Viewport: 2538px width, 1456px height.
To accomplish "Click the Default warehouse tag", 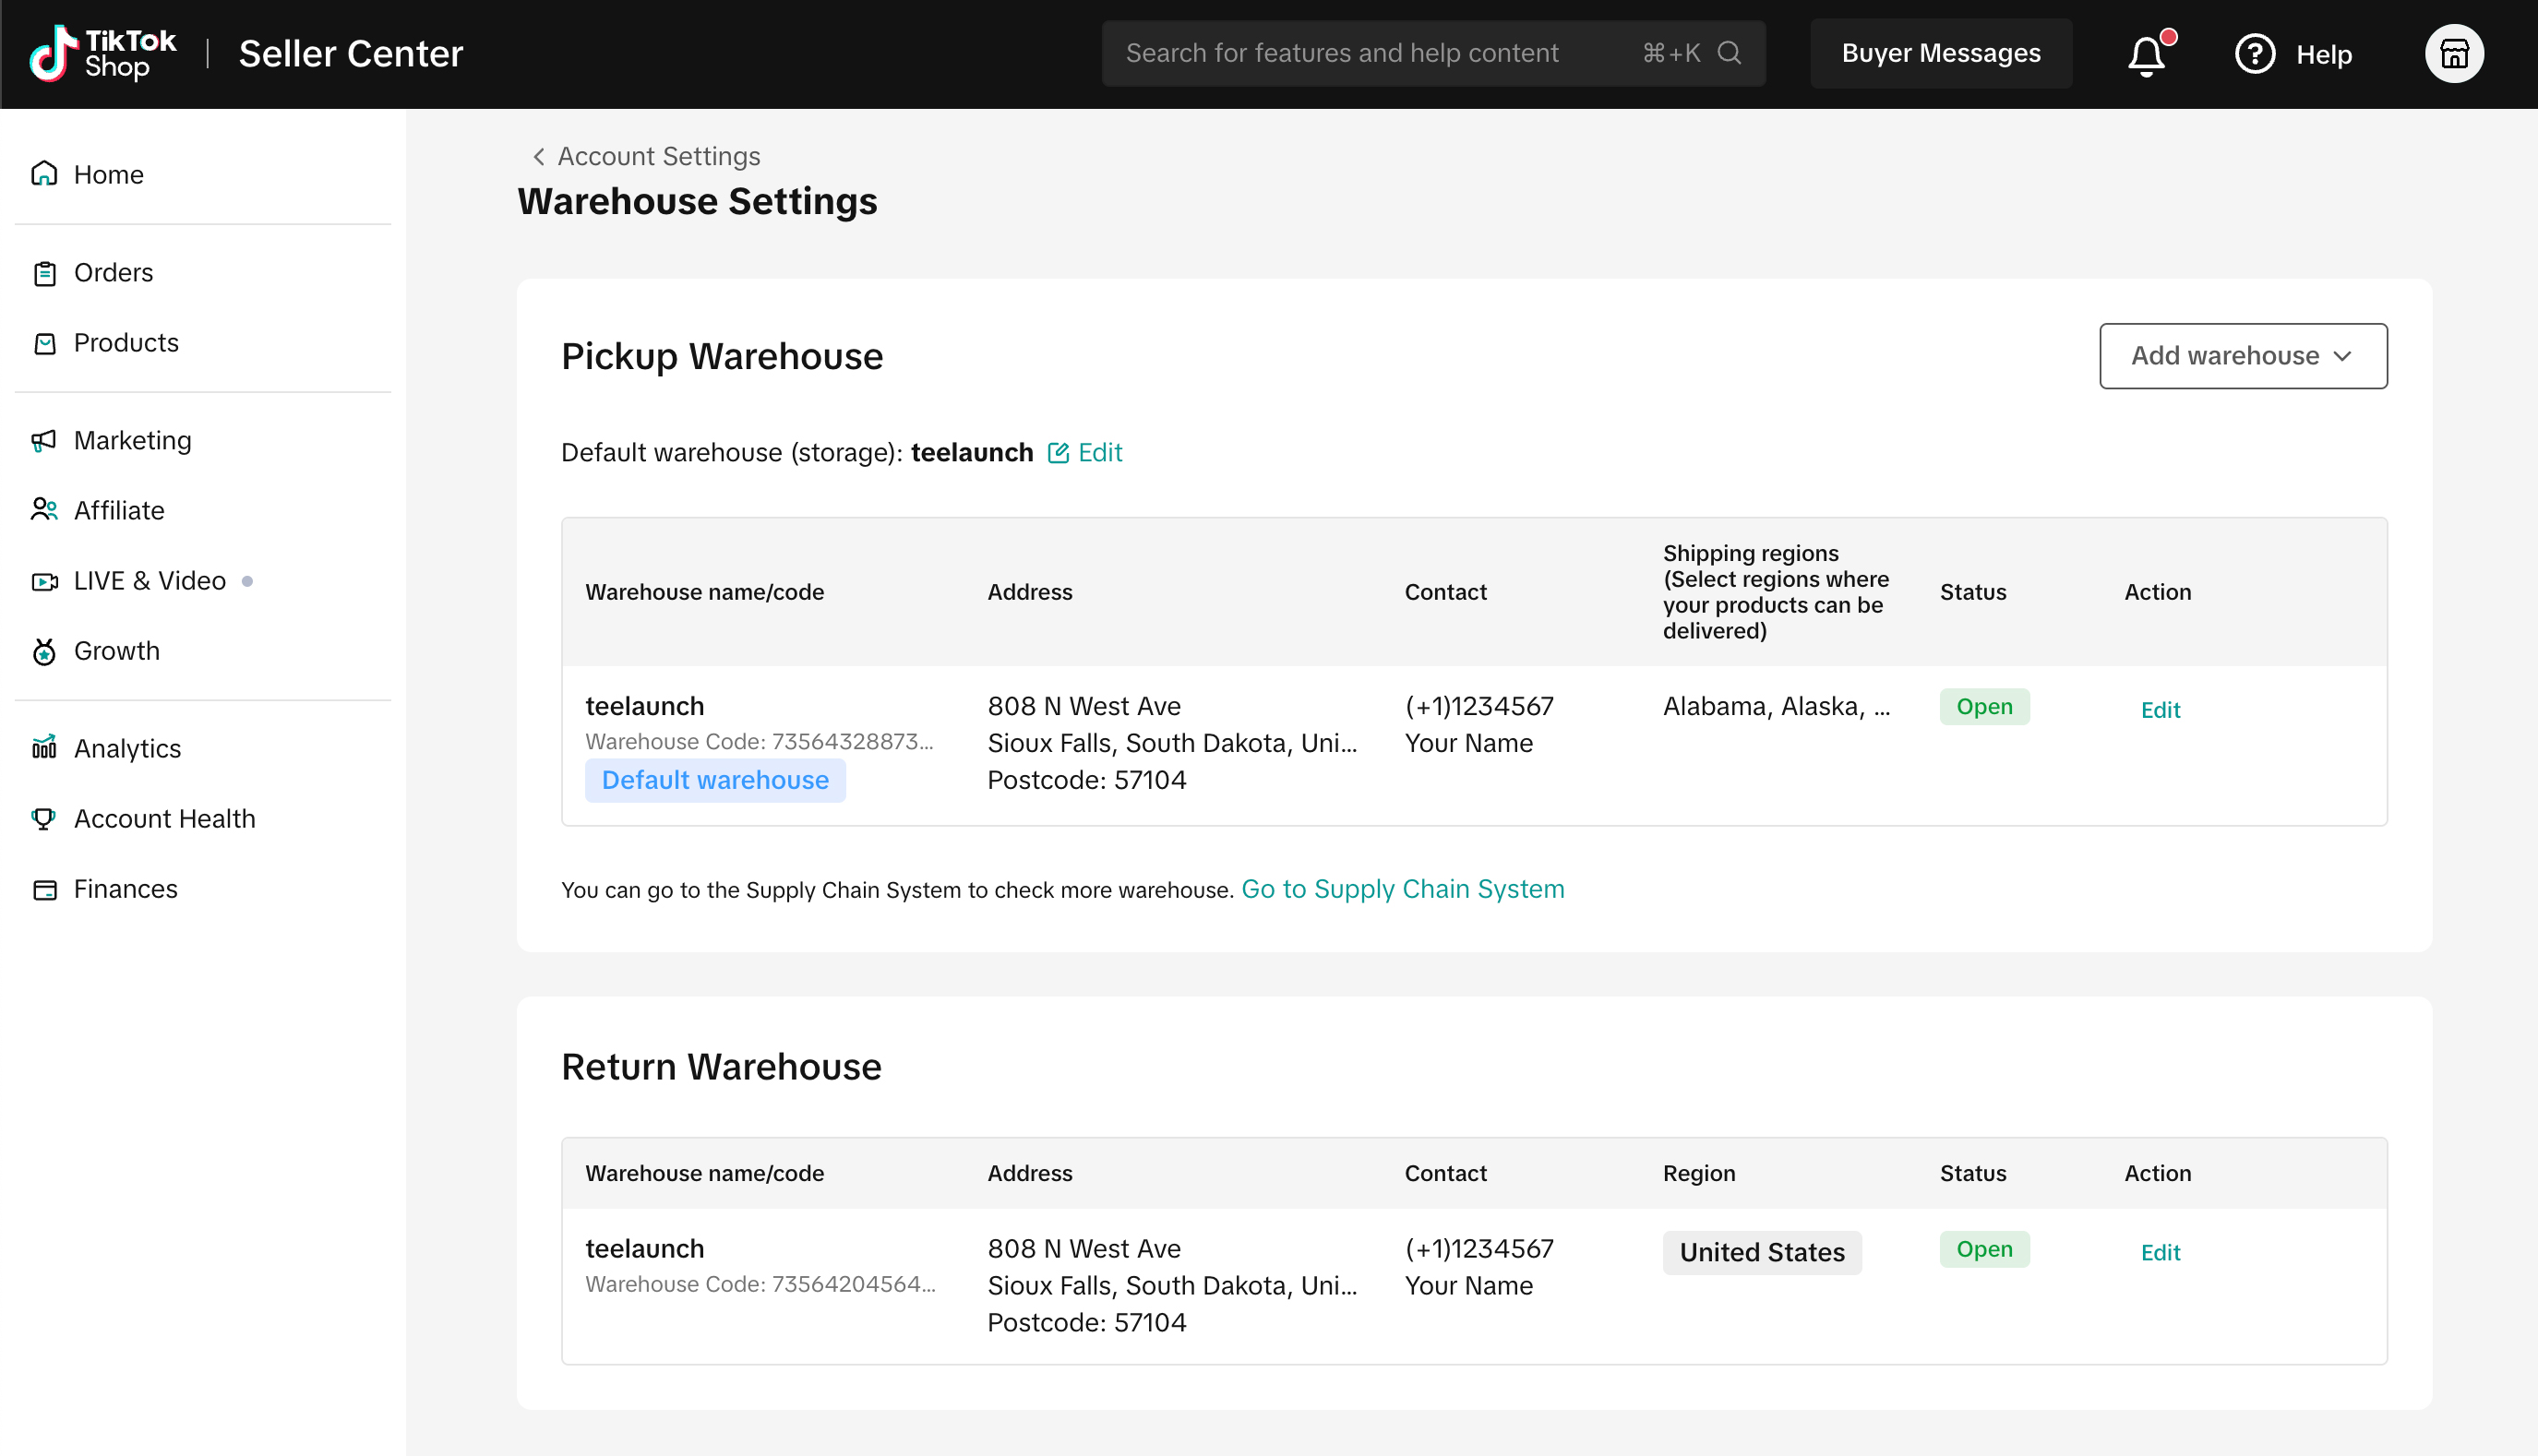I will (715, 780).
